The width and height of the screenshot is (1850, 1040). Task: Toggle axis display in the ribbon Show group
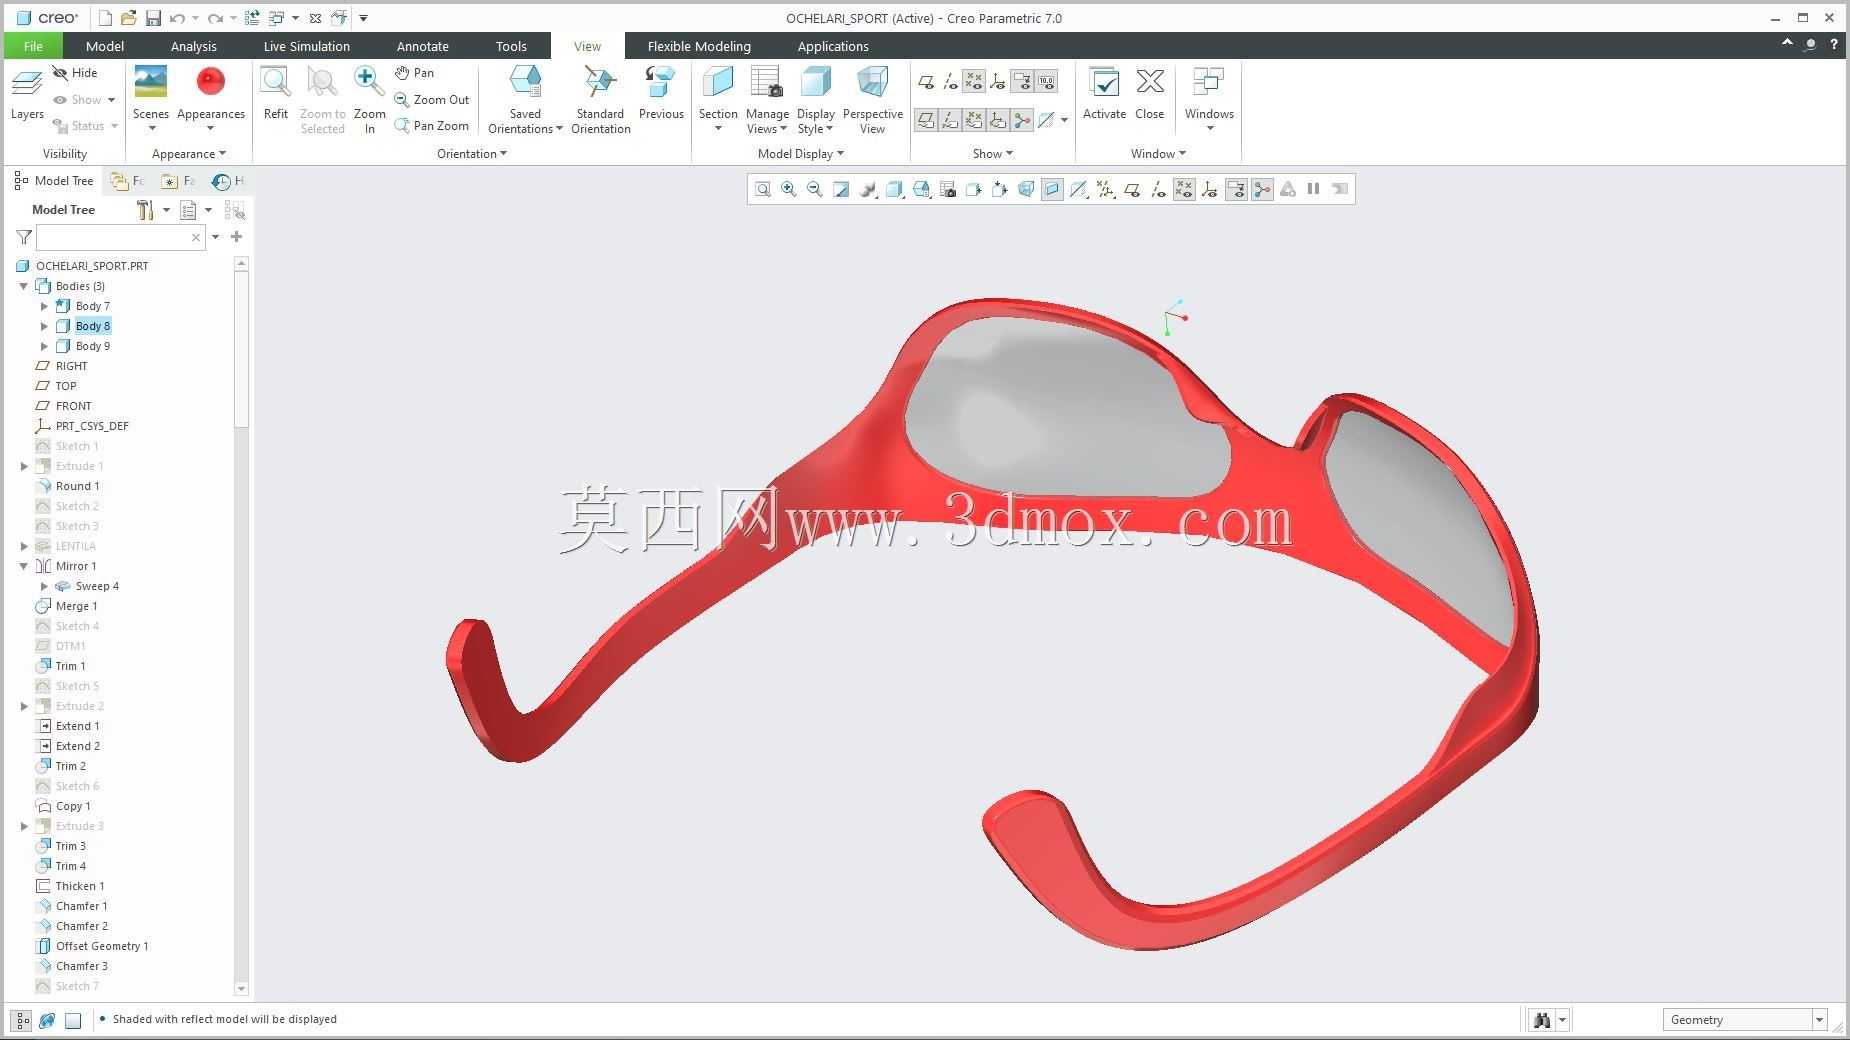point(951,82)
